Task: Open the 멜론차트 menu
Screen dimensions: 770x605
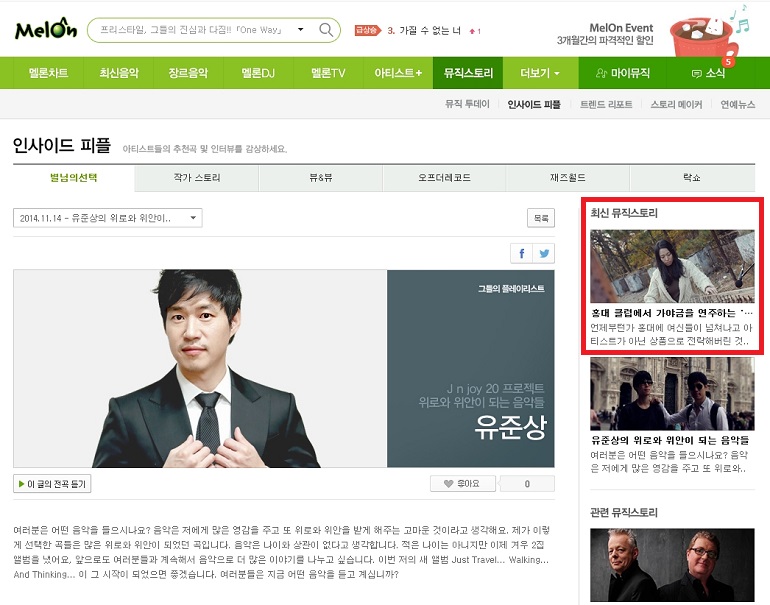Action: click(48, 73)
